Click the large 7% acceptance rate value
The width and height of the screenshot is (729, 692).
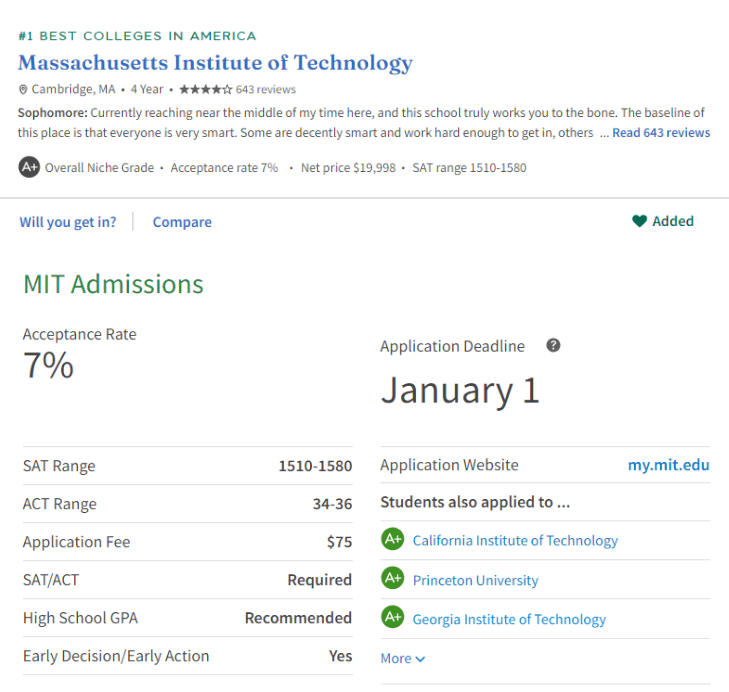48,365
